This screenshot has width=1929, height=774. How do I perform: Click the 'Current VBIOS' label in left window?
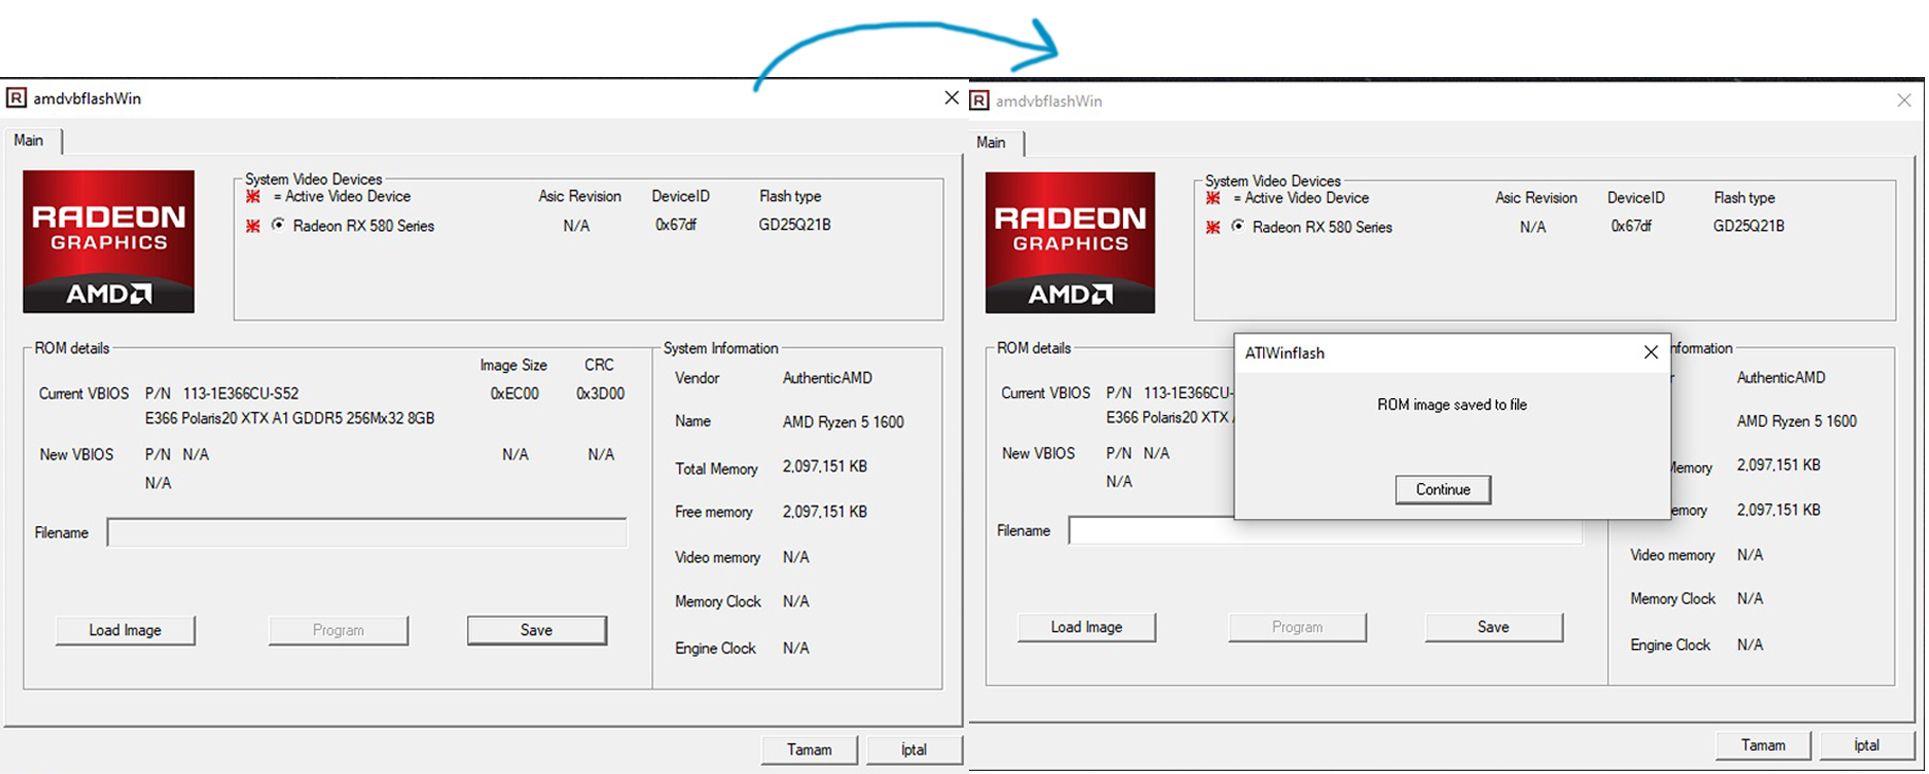point(84,394)
